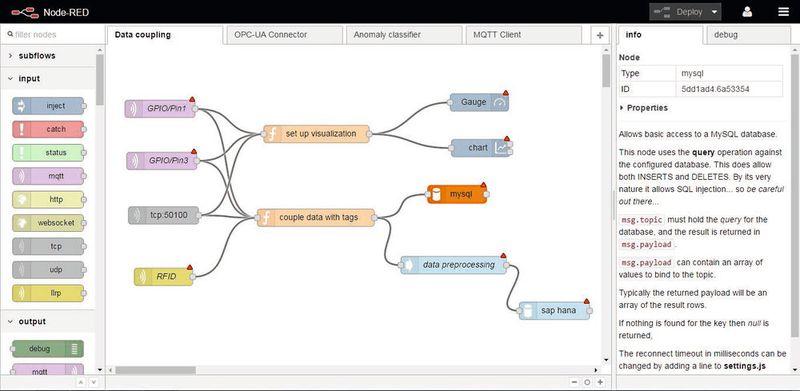Zoom in the canvas with plus button
Screen dimensions: 800x391
[600, 382]
